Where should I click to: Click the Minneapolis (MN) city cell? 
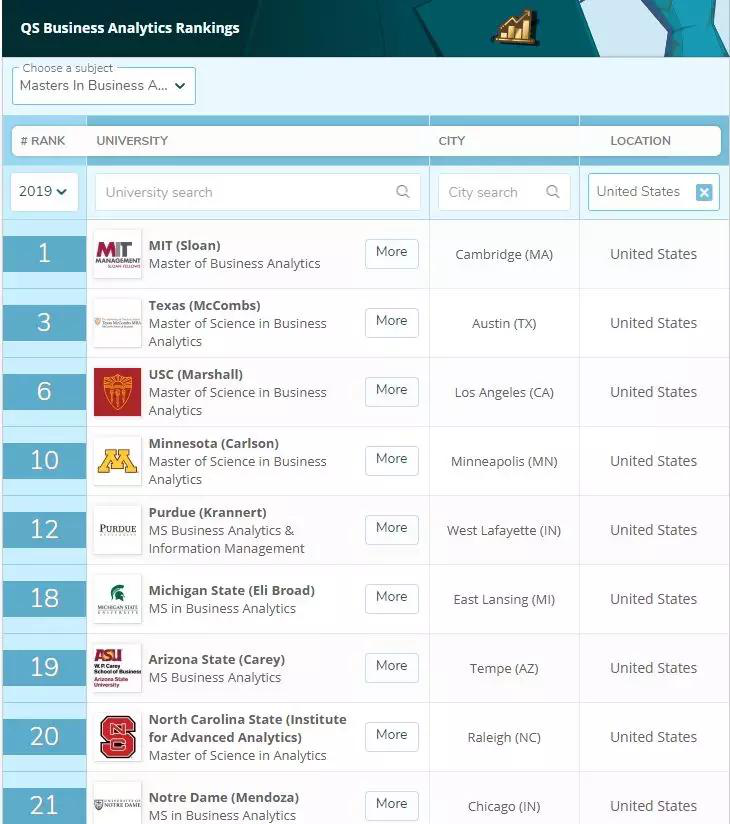[x=504, y=461]
